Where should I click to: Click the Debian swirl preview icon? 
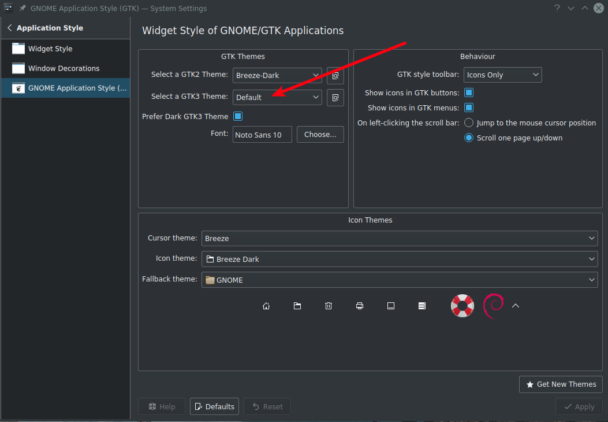[x=493, y=306]
